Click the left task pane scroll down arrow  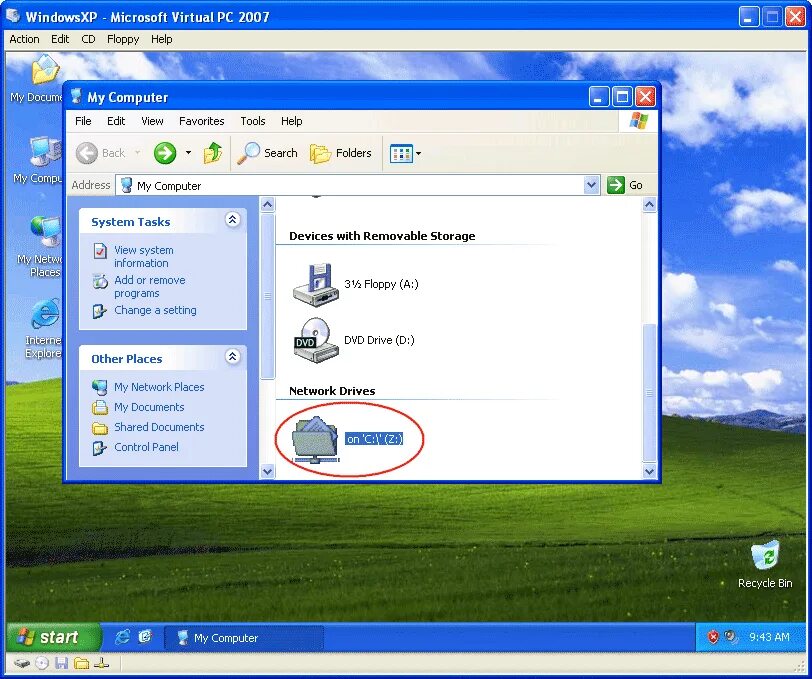click(x=267, y=471)
